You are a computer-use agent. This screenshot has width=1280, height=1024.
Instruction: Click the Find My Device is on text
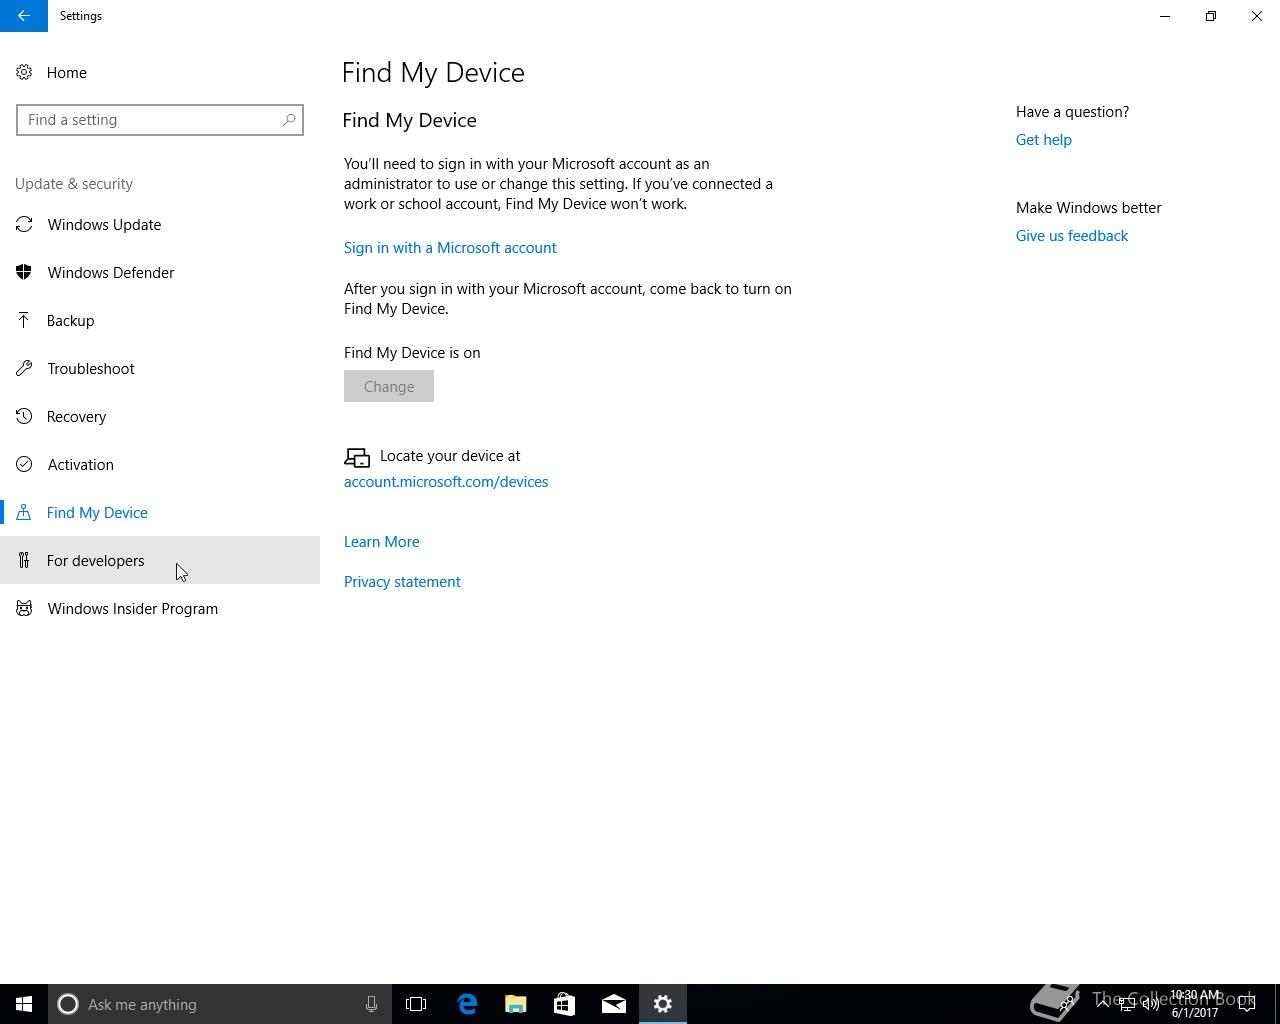(412, 353)
